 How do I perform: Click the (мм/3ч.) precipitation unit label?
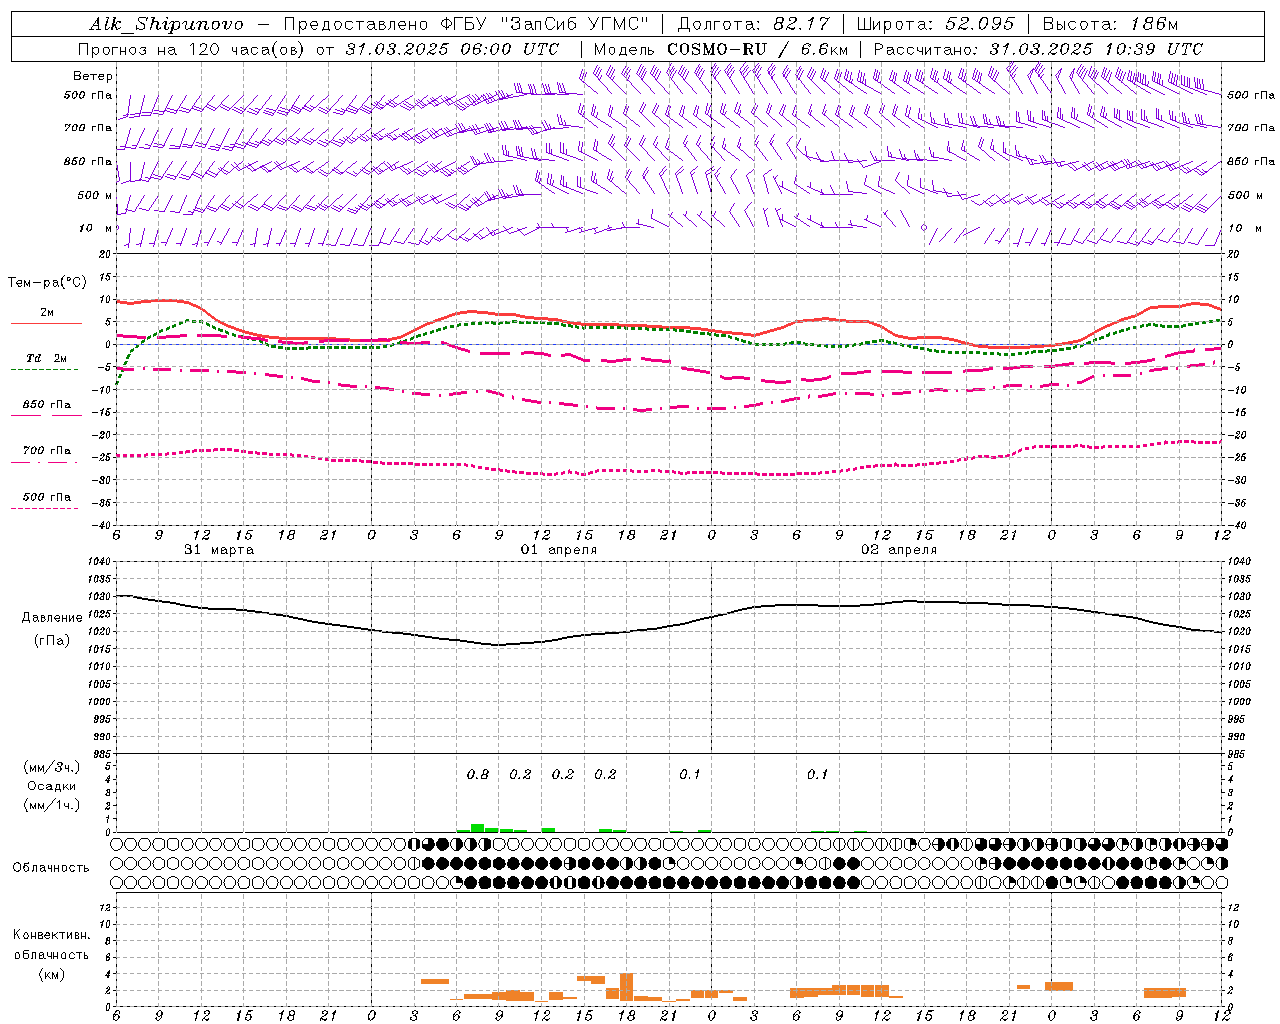coord(52,767)
